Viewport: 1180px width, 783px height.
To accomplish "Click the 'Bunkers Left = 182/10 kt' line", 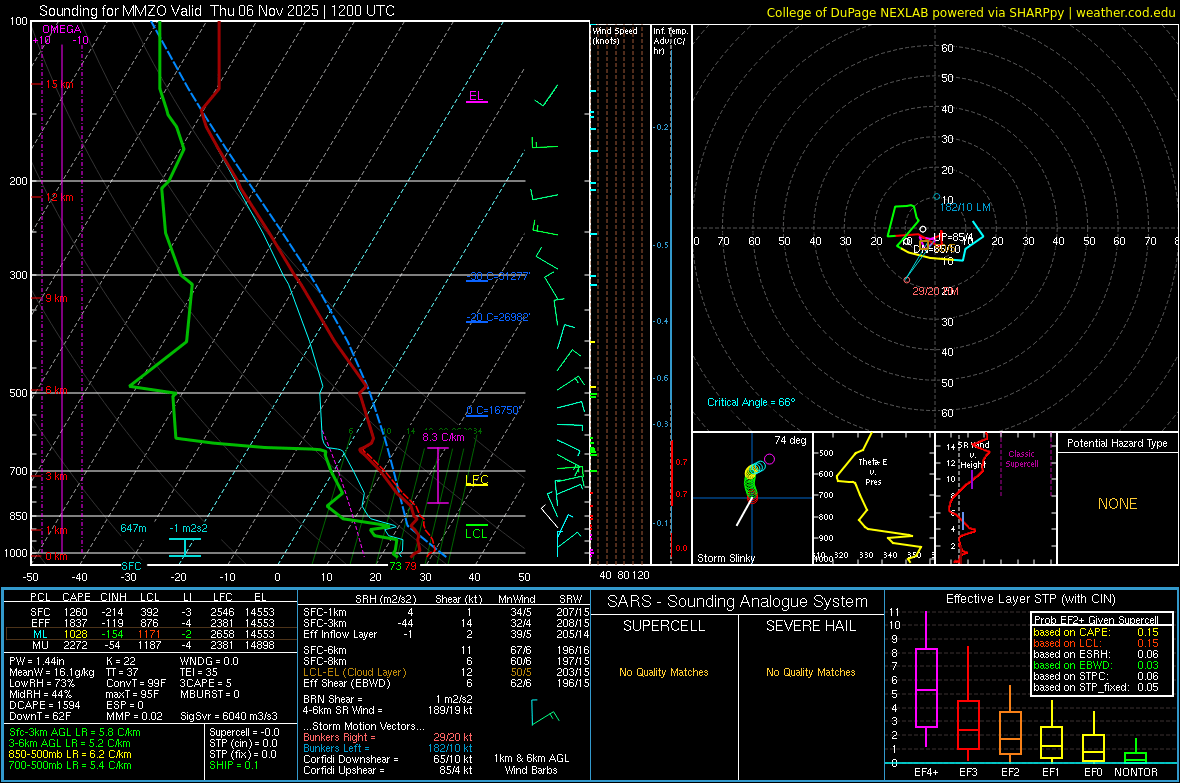I will [388, 748].
